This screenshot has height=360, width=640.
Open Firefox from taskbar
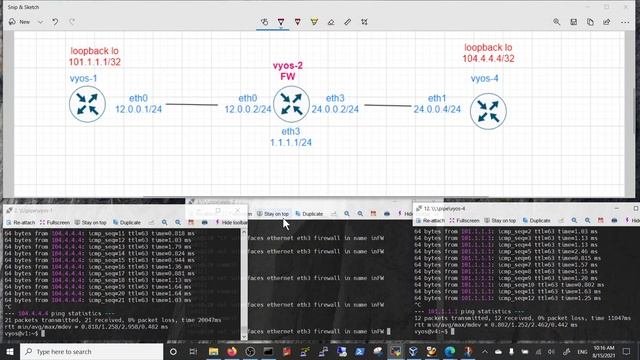[x=232, y=351]
